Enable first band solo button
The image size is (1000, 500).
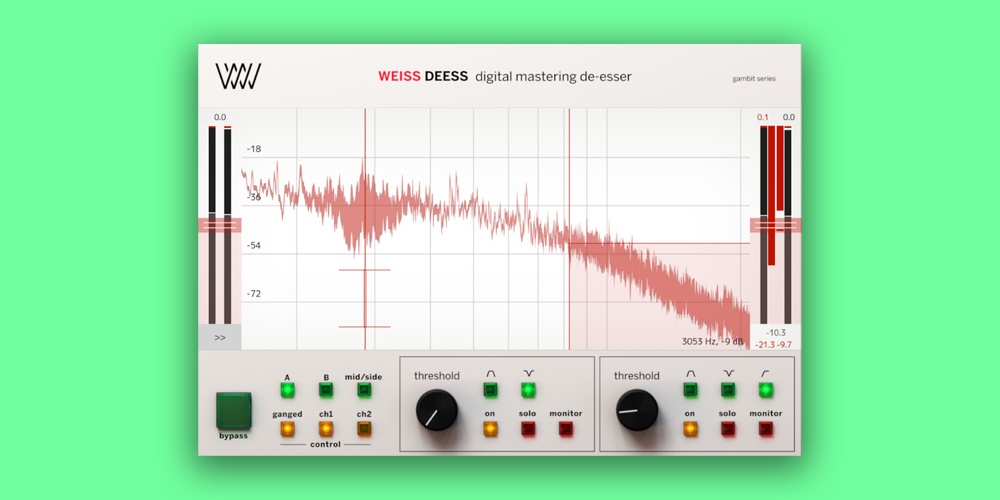(x=528, y=429)
